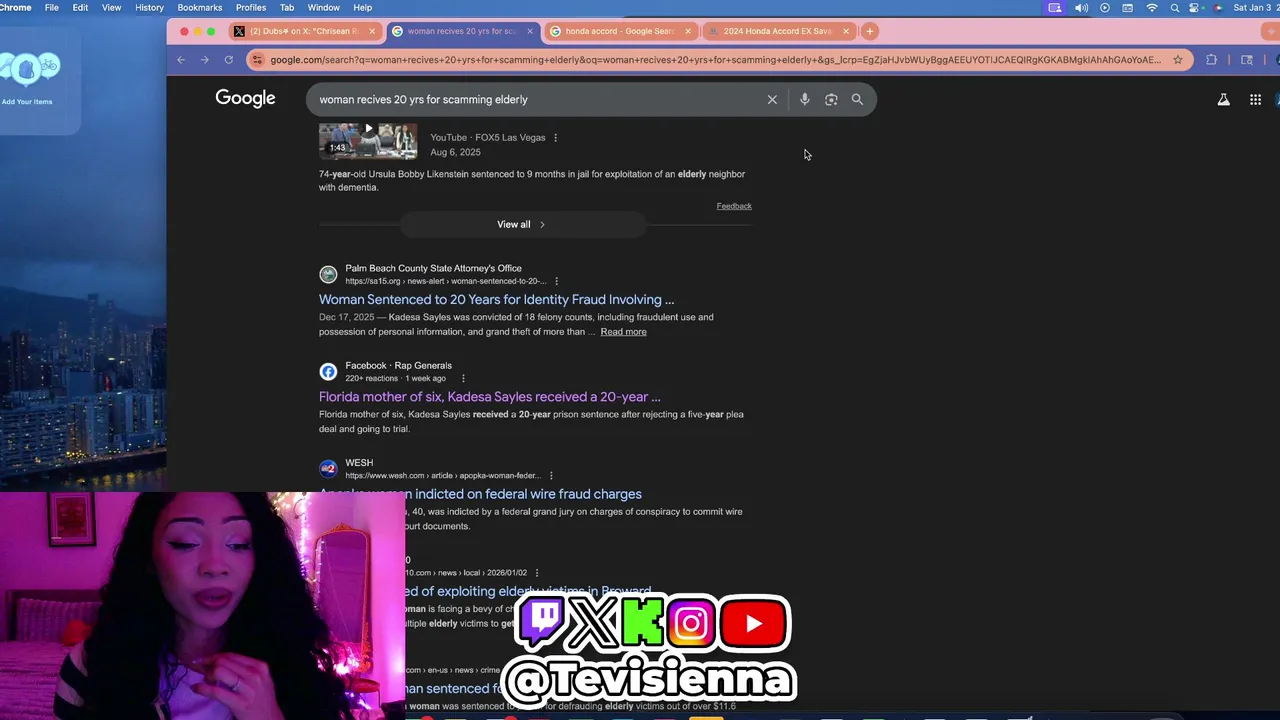Open Chrome extensions puzzle icon
Image resolution: width=1280 pixels, height=720 pixels.
[1211, 60]
